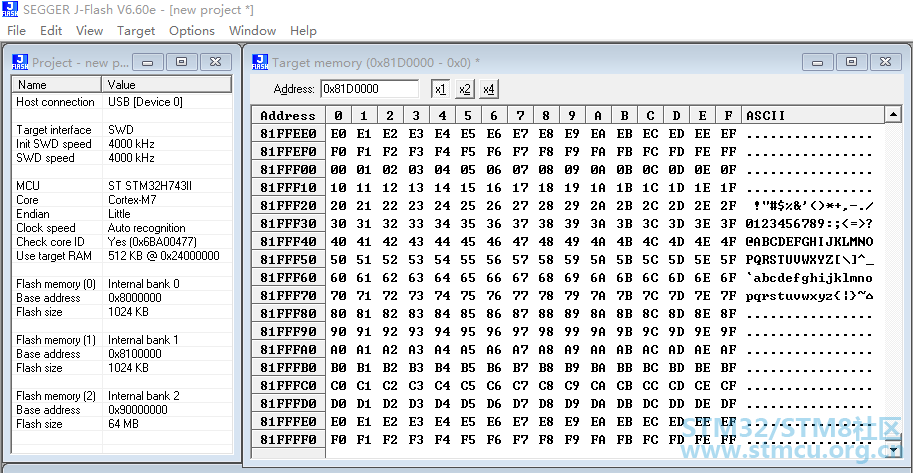Screen dimensions: 913x473
Task: Open the View menu
Action: coord(89,30)
